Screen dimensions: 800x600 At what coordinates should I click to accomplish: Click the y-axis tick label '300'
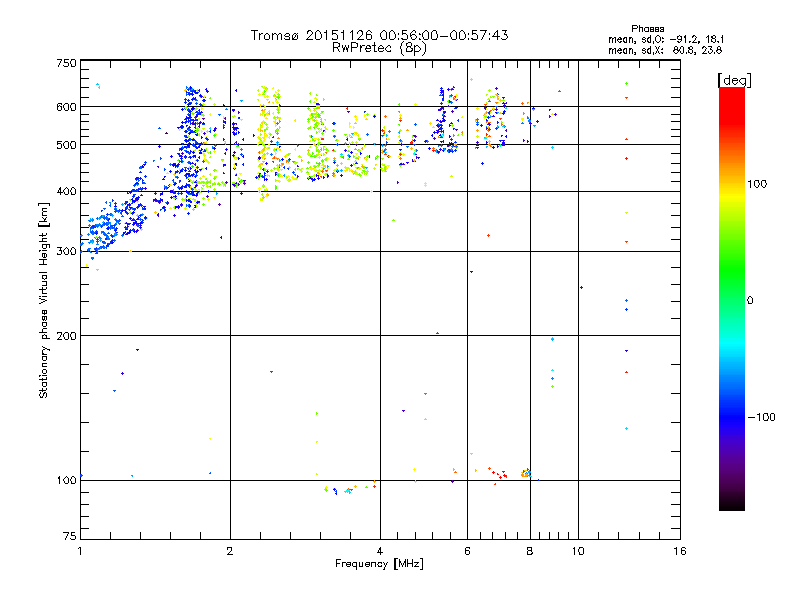click(x=66, y=252)
